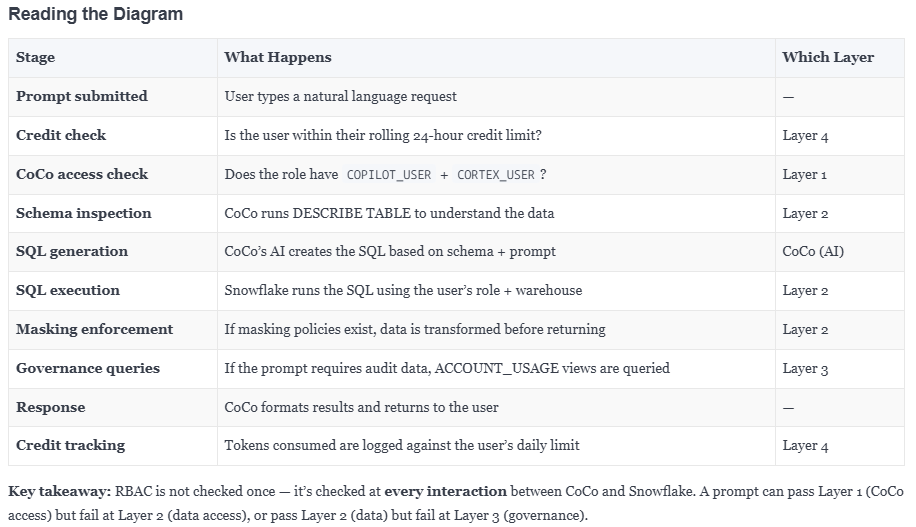Click the 'Key takeaway:' bold text
The width and height of the screenshot is (916, 527).
59,491
